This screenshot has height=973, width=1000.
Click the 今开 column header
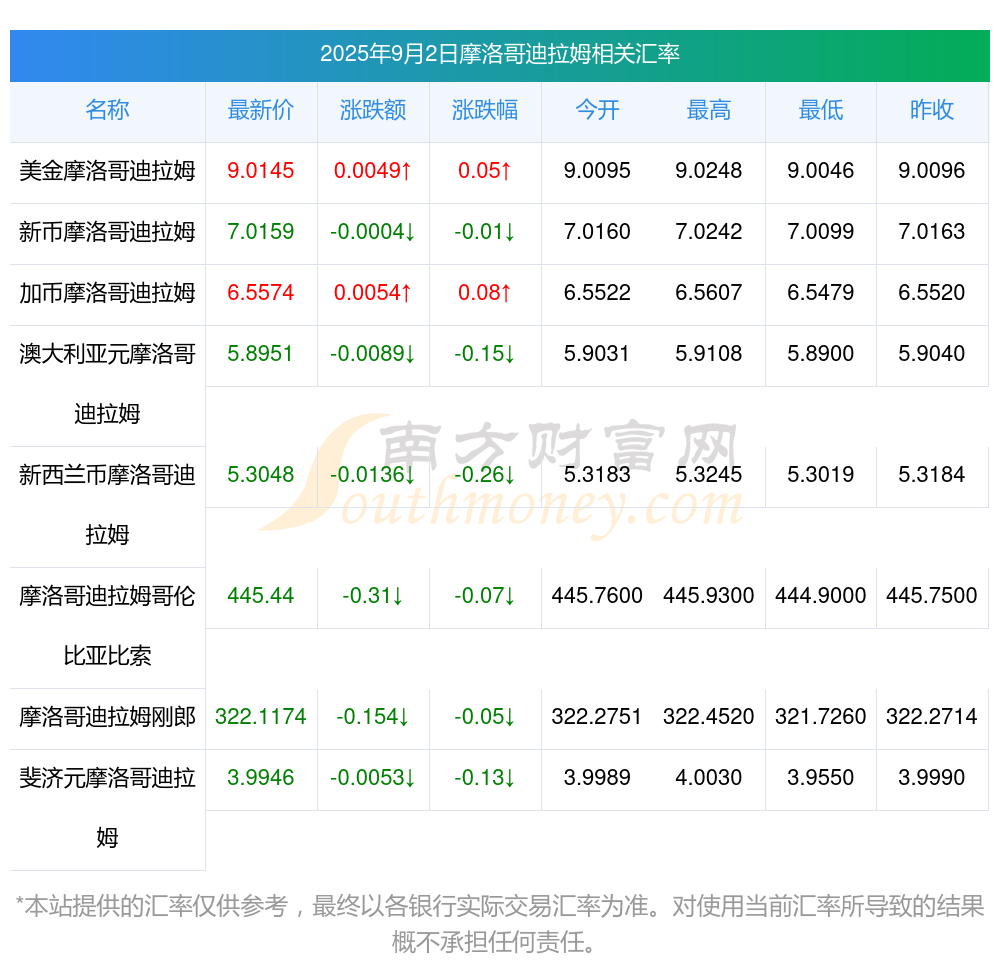pyautogui.click(x=597, y=110)
